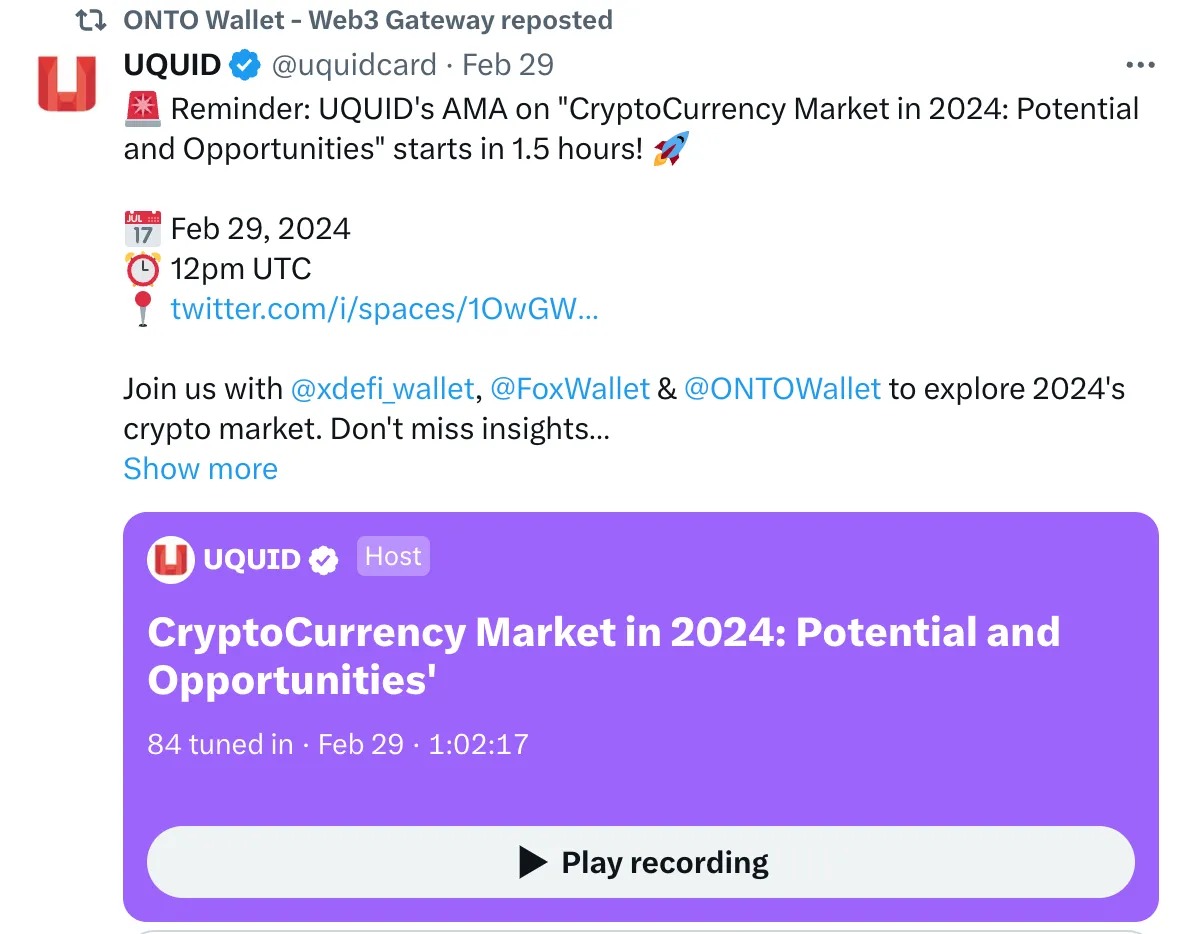Open the @ONTOWallet mention
Viewport: 1182px width, 934px height.
pyautogui.click(x=782, y=389)
